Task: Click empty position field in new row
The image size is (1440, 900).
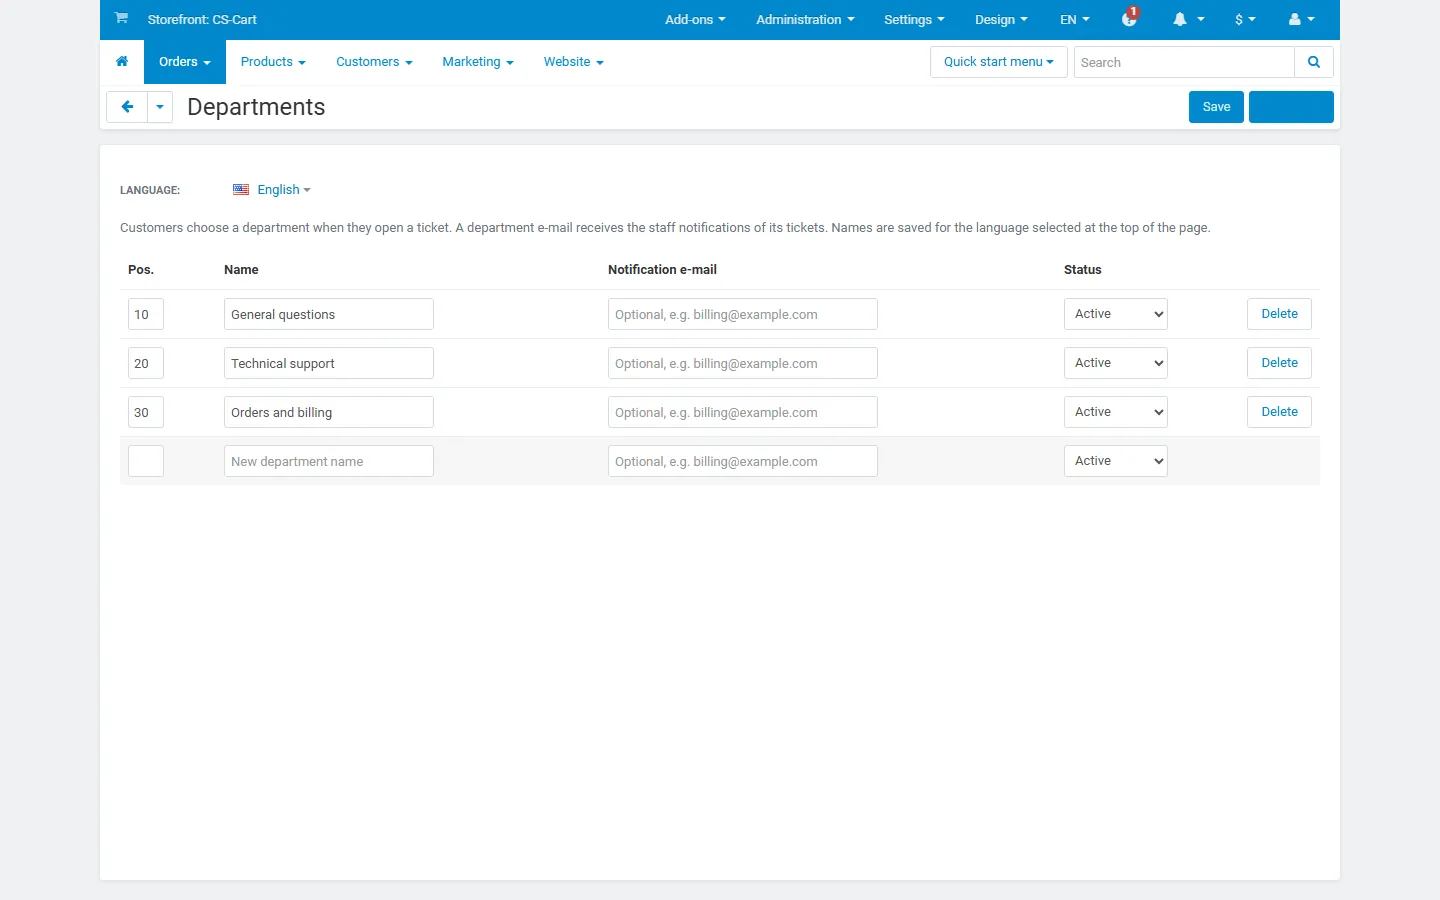Action: click(146, 461)
